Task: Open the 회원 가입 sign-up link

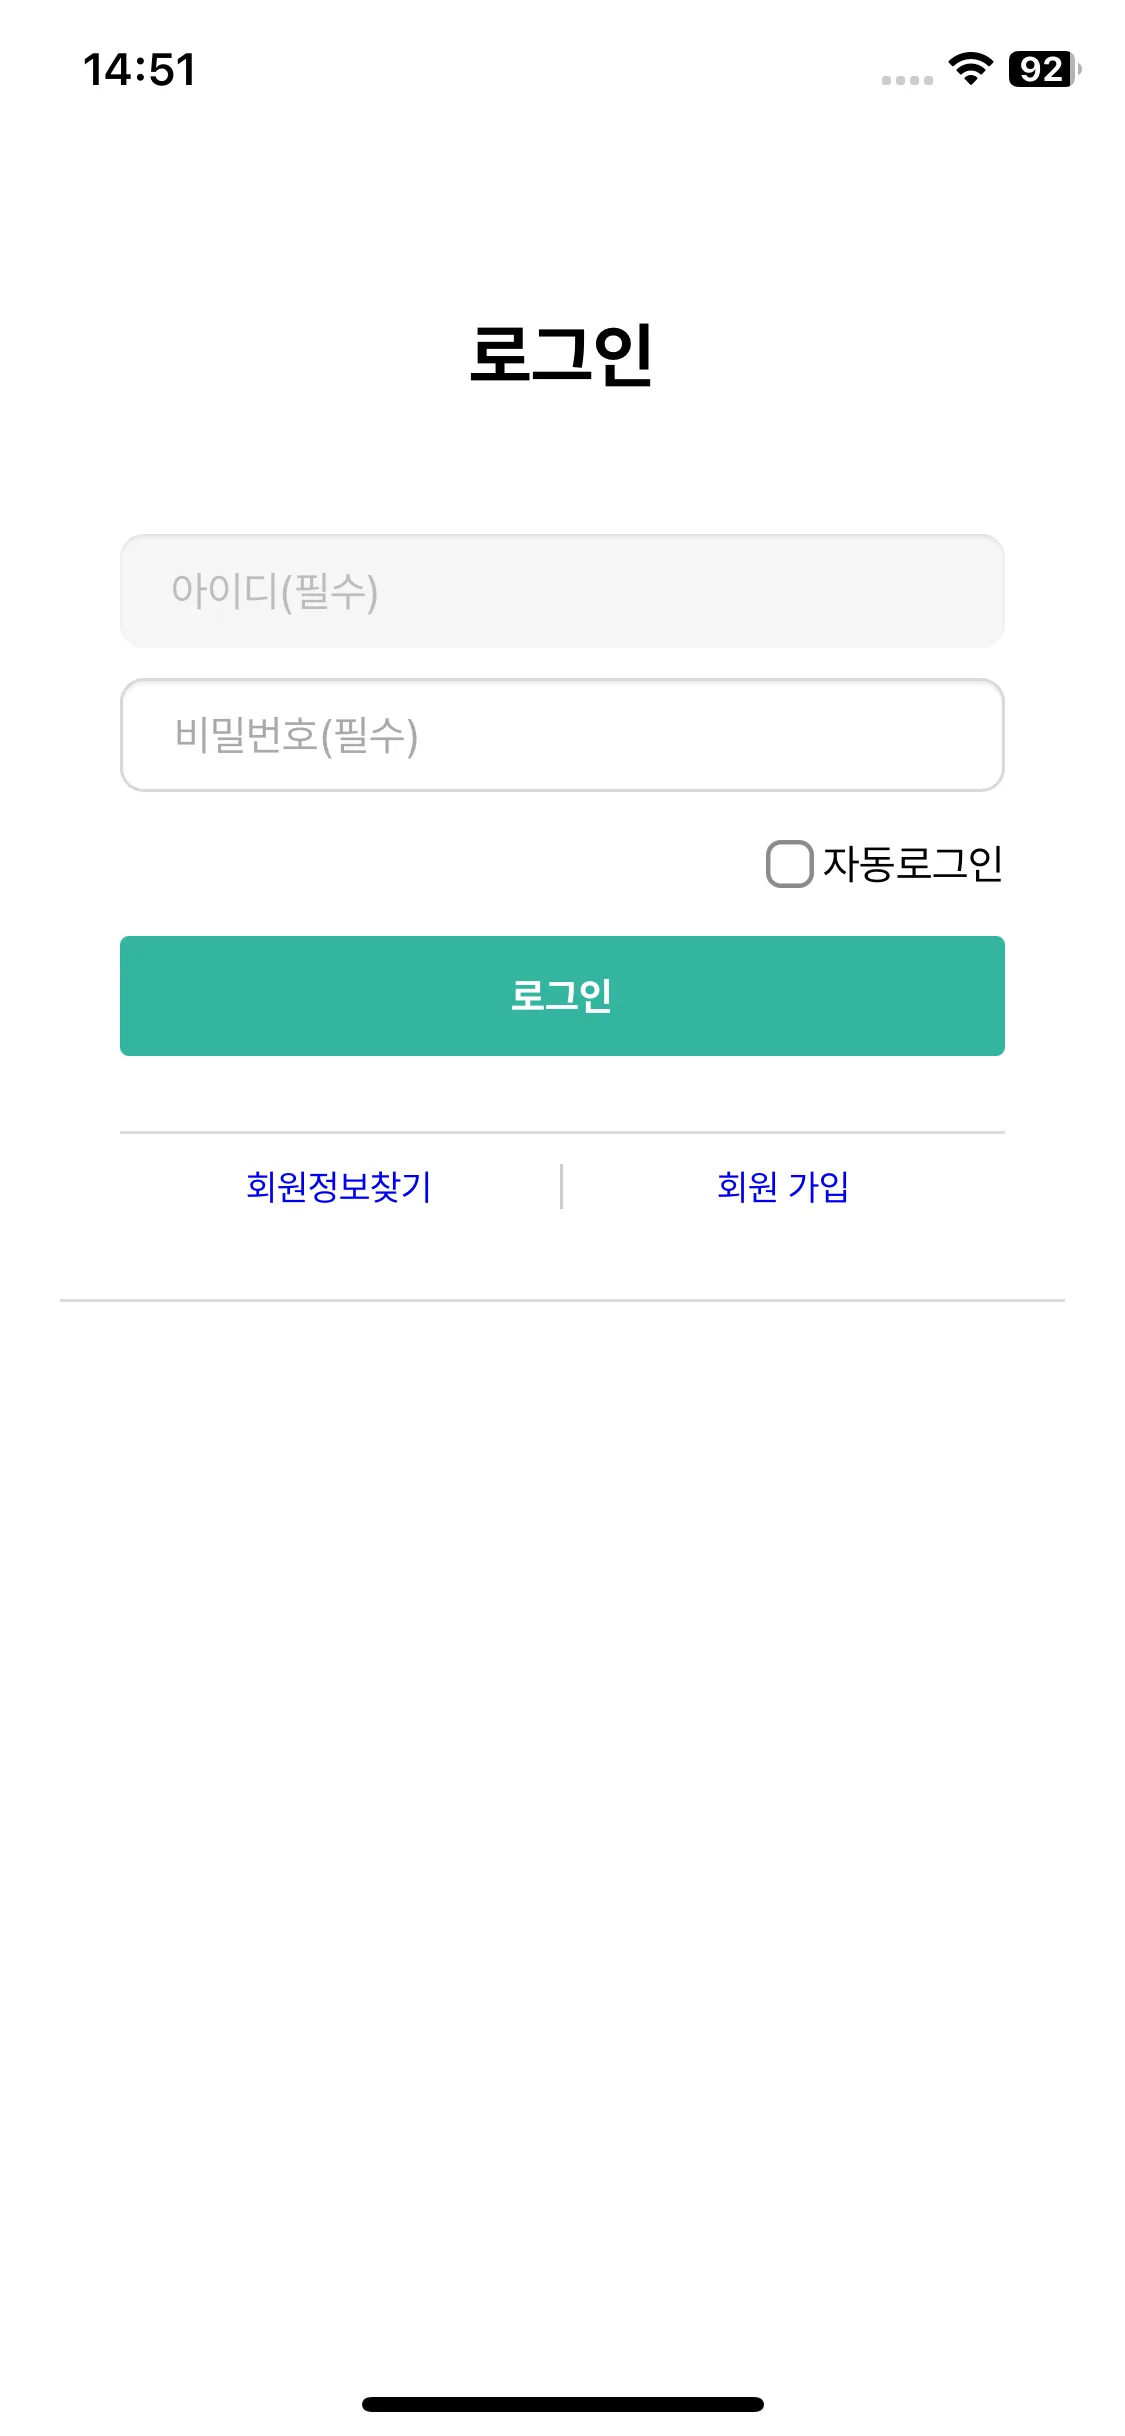Action: [783, 1187]
